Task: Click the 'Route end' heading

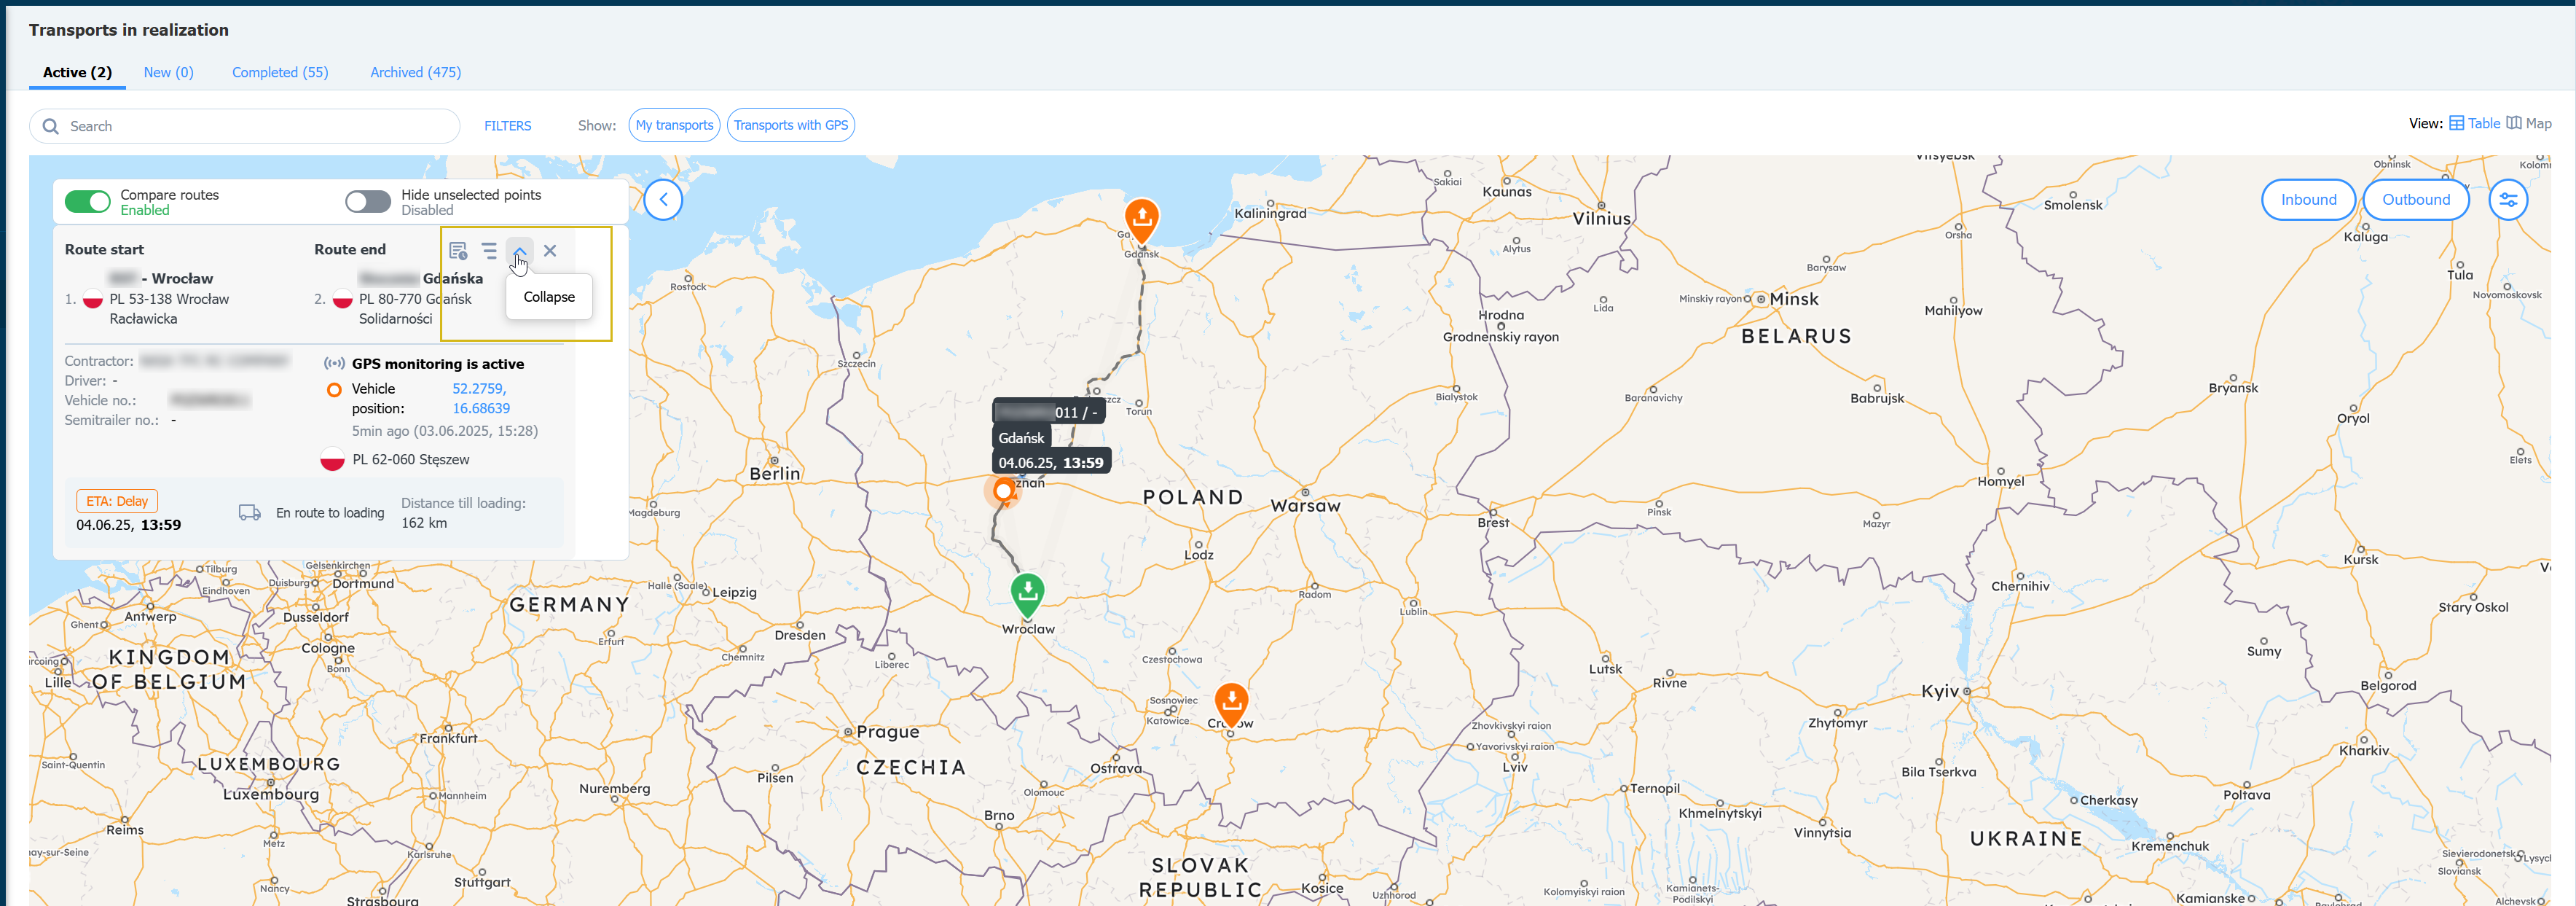Action: (x=350, y=249)
